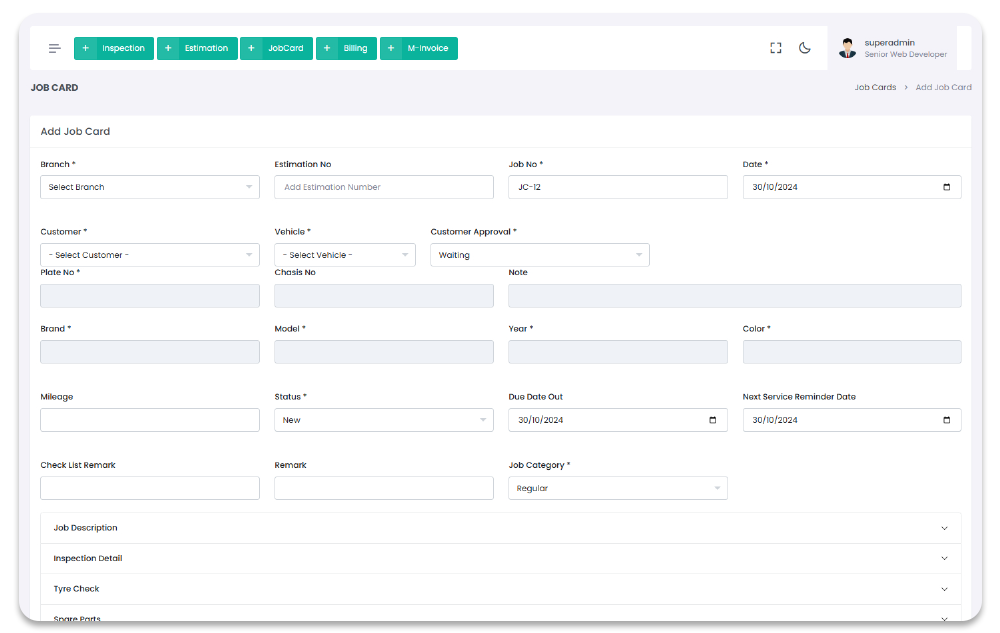The height and width of the screenshot is (633, 1000).
Task: Open the Billing shortcut button
Action: coord(346,48)
